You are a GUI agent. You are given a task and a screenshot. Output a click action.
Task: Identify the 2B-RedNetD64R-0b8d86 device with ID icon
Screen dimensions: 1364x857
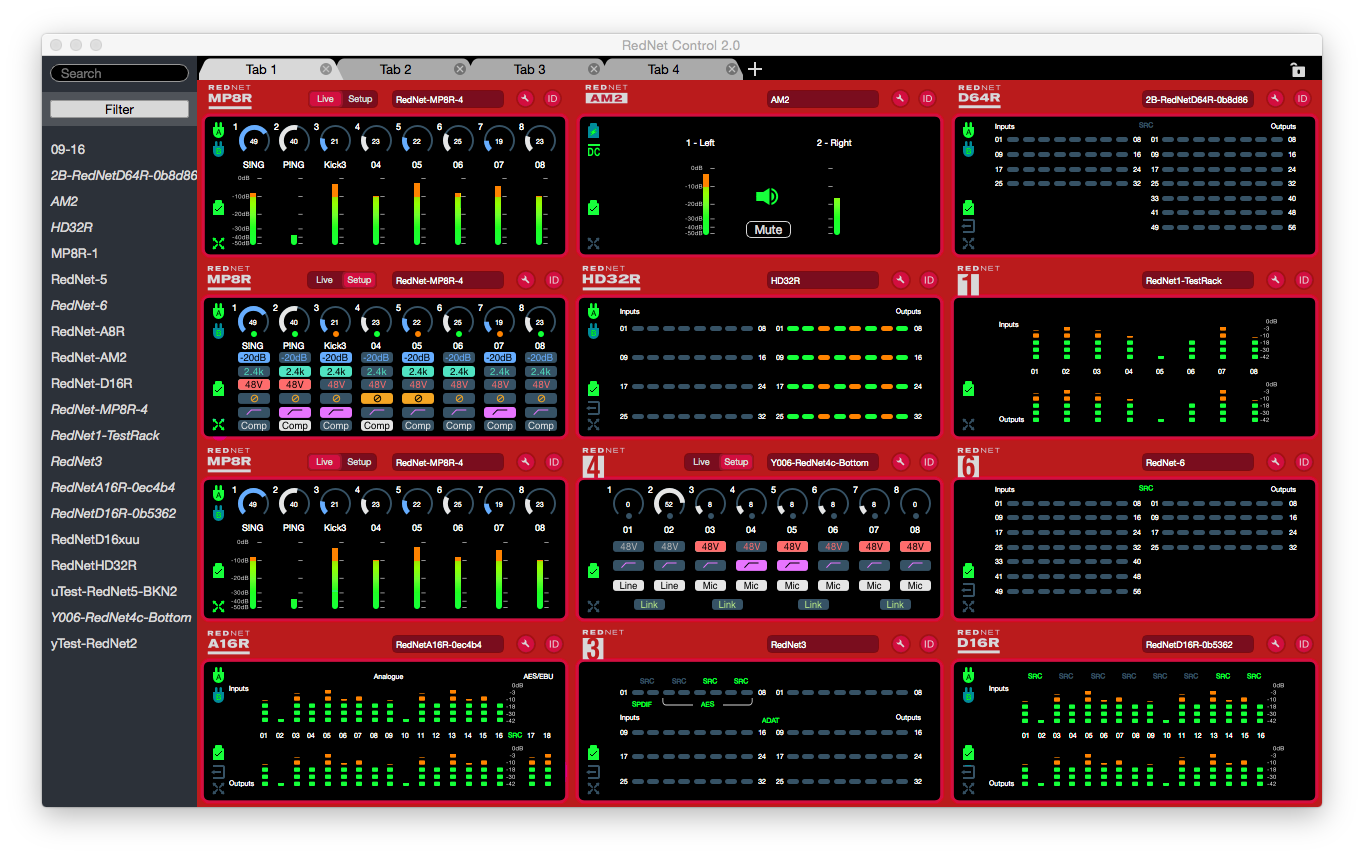[1302, 98]
